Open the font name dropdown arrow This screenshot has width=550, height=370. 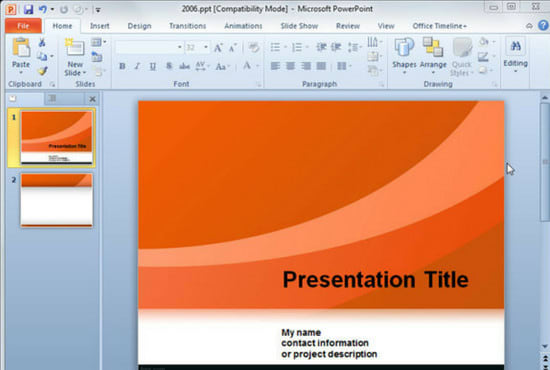click(180, 47)
